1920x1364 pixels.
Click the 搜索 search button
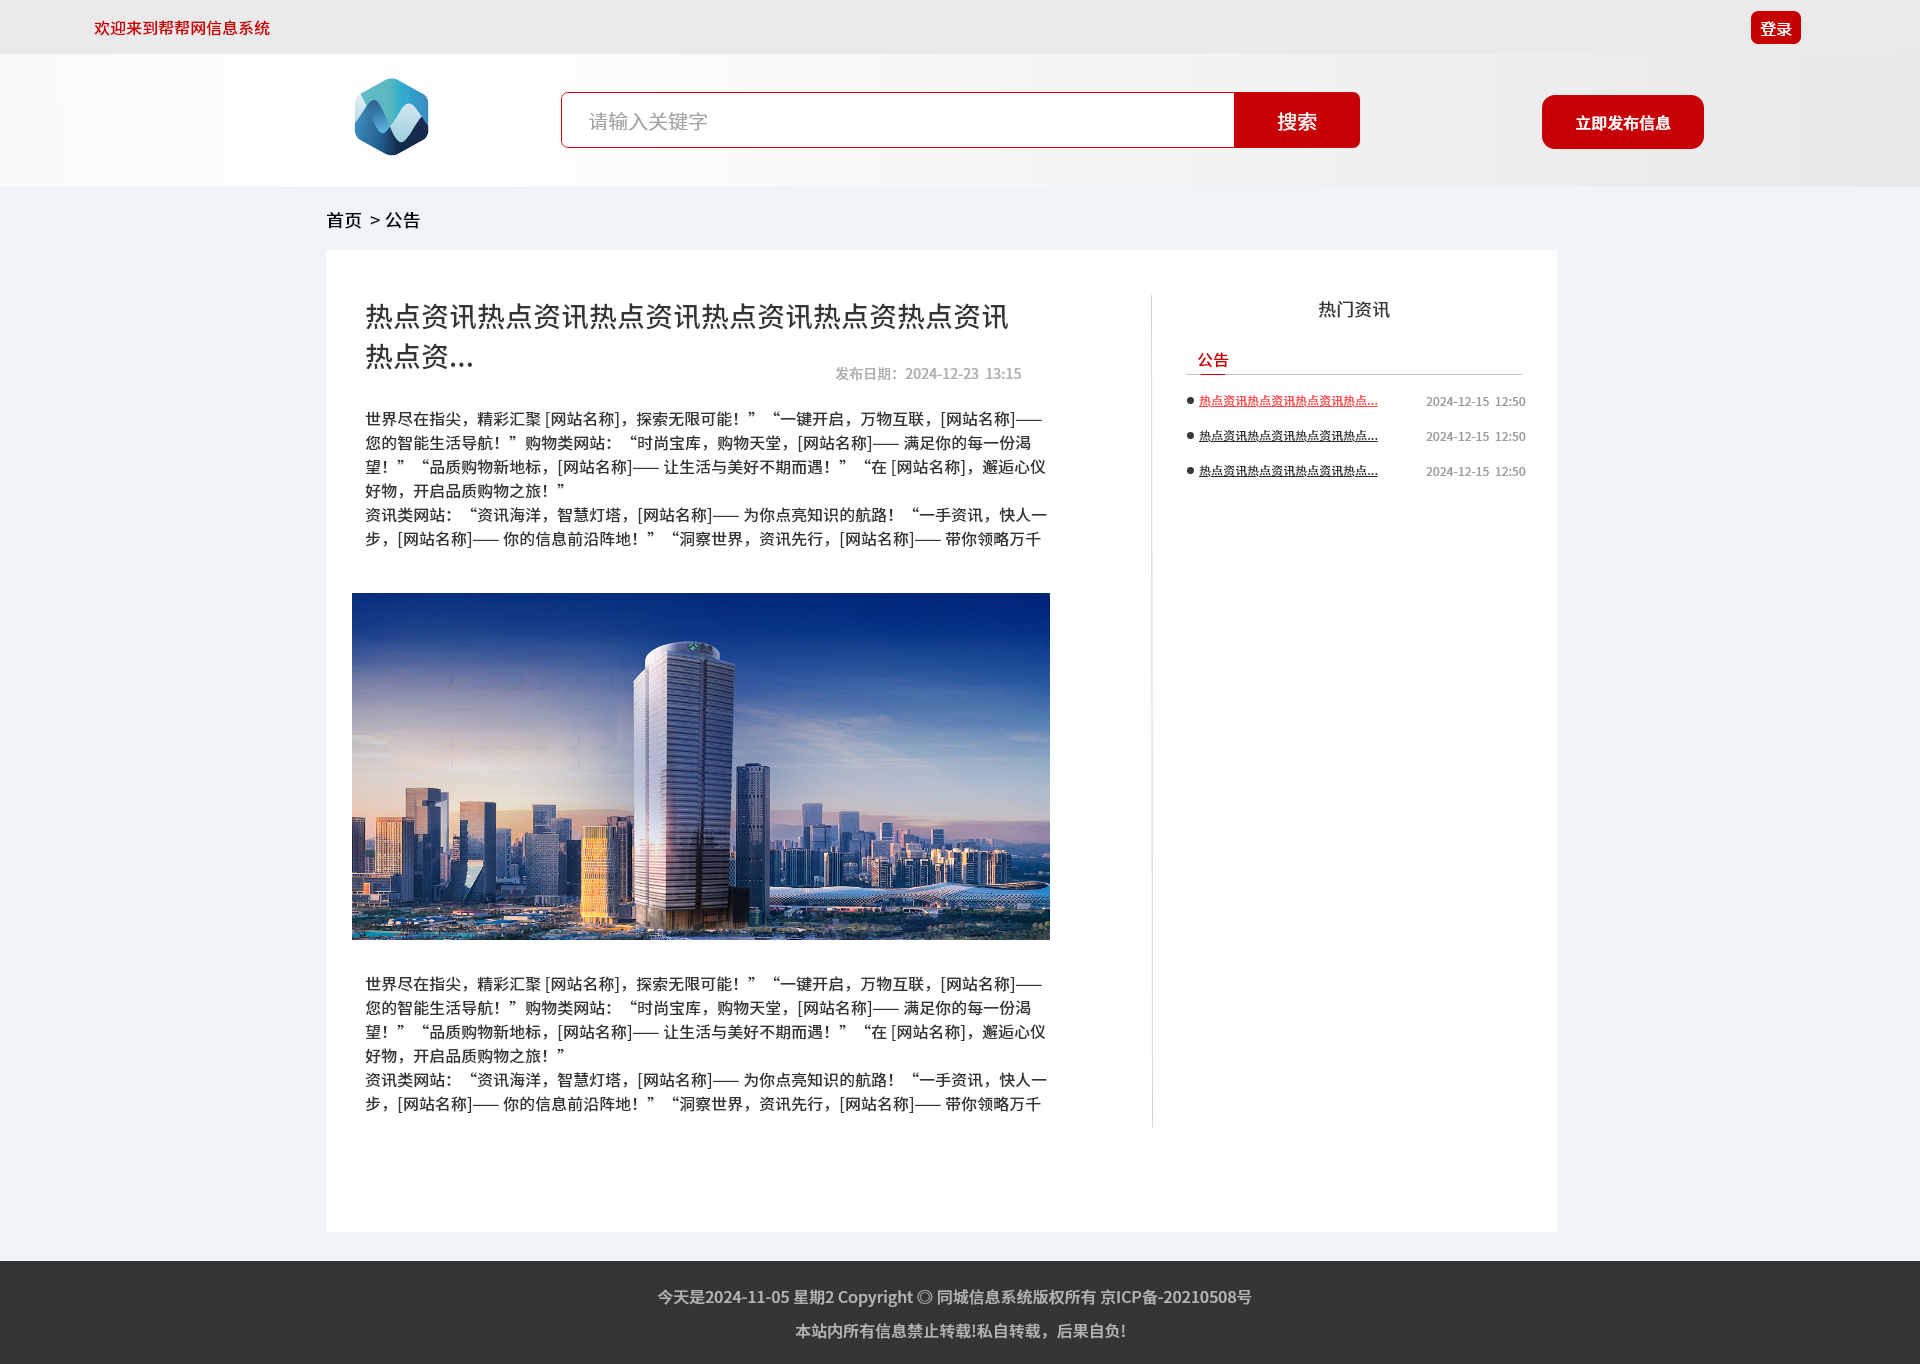pos(1296,121)
